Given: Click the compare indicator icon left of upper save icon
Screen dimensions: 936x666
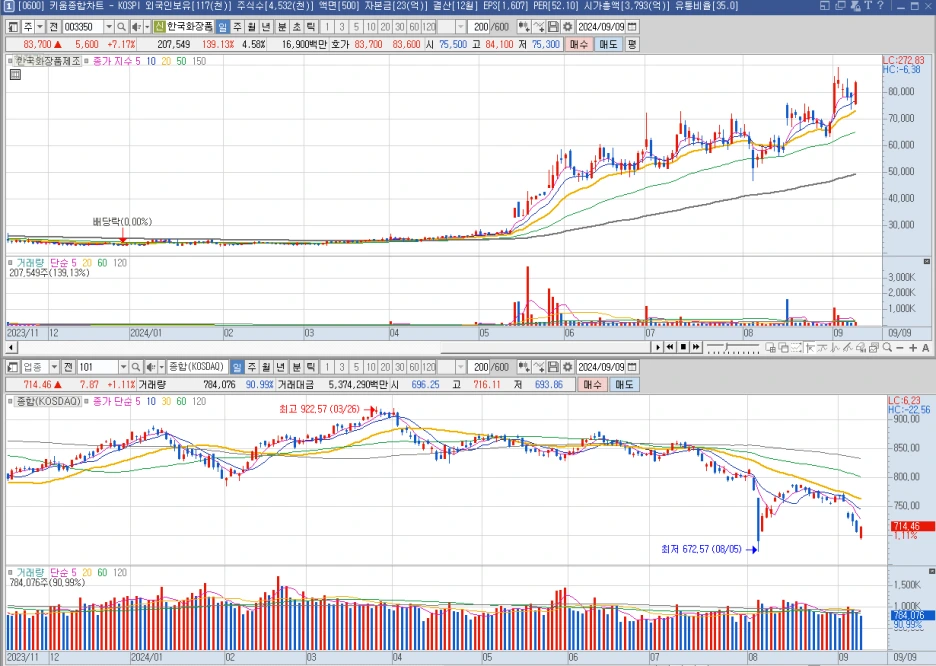Looking at the screenshot, I should point(523,27).
